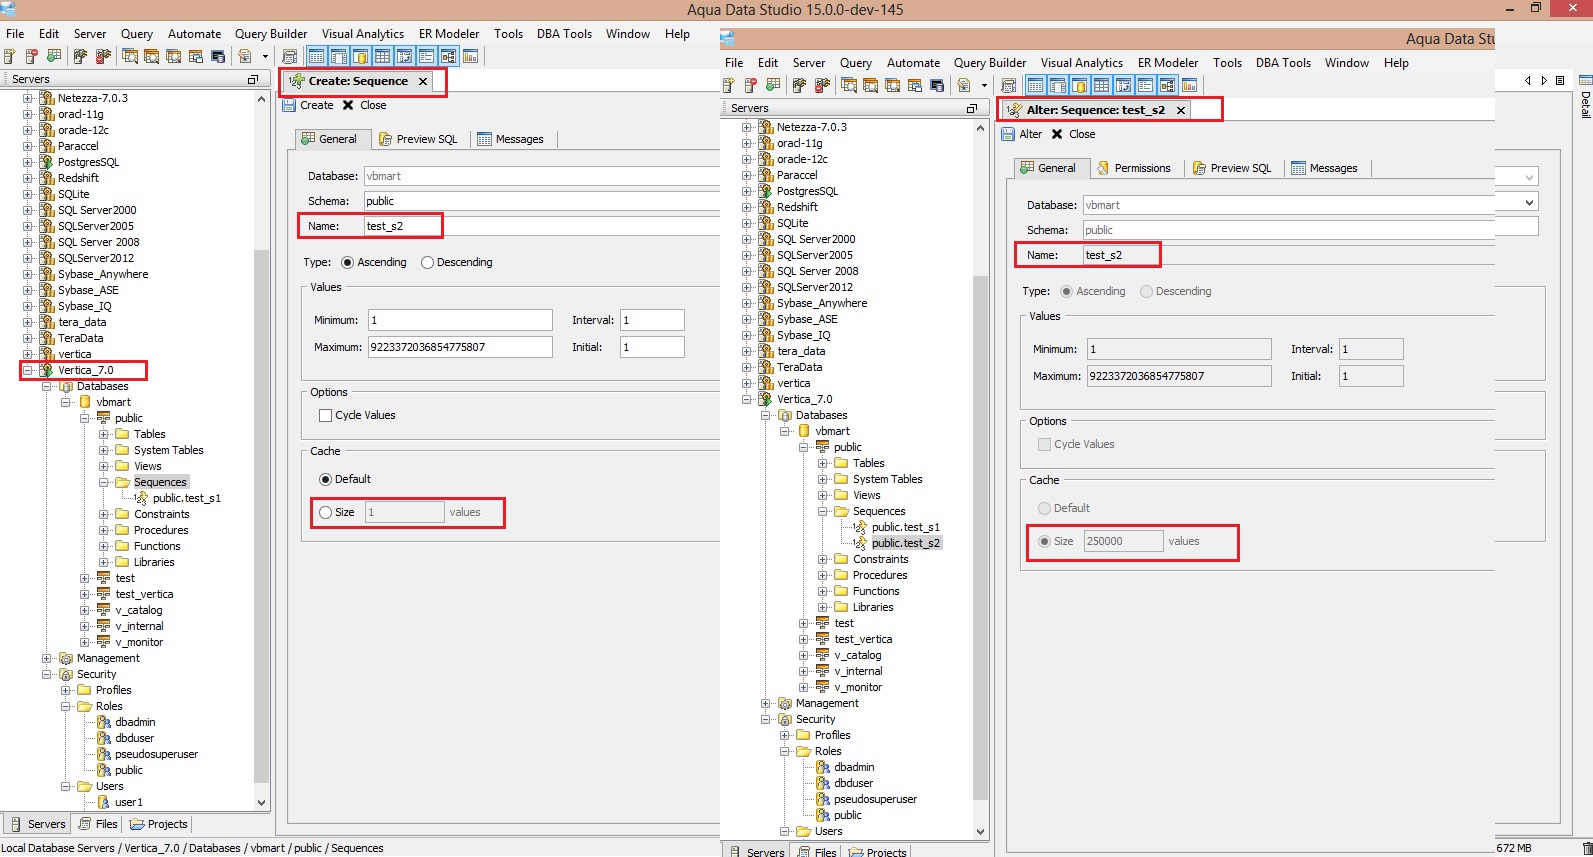
Task: Expand Management node in left tree
Action: 47,658
